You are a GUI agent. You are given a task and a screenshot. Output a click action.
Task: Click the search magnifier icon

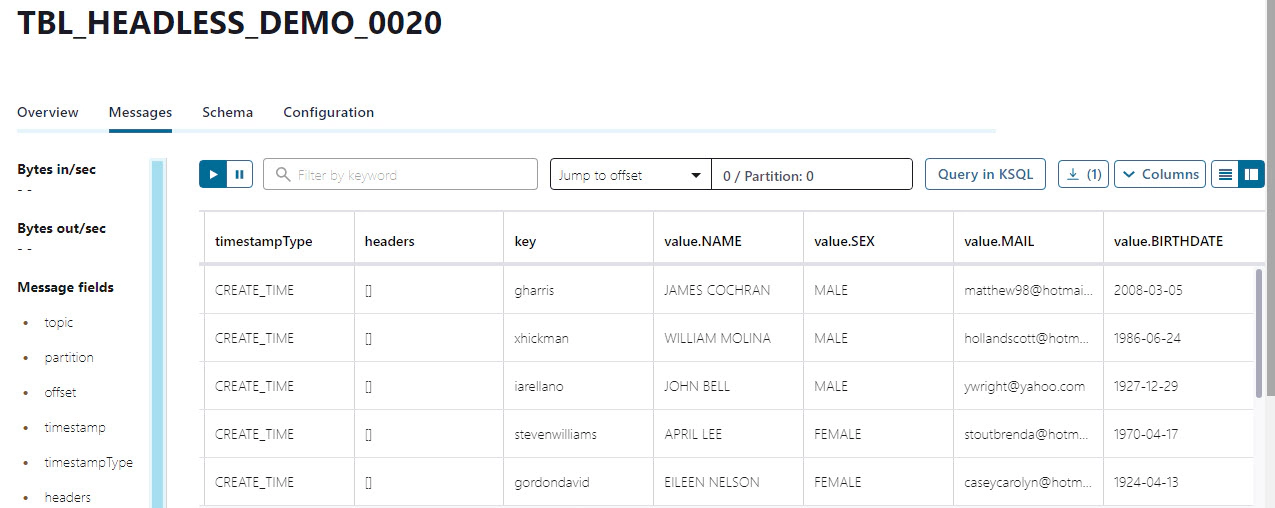click(283, 175)
